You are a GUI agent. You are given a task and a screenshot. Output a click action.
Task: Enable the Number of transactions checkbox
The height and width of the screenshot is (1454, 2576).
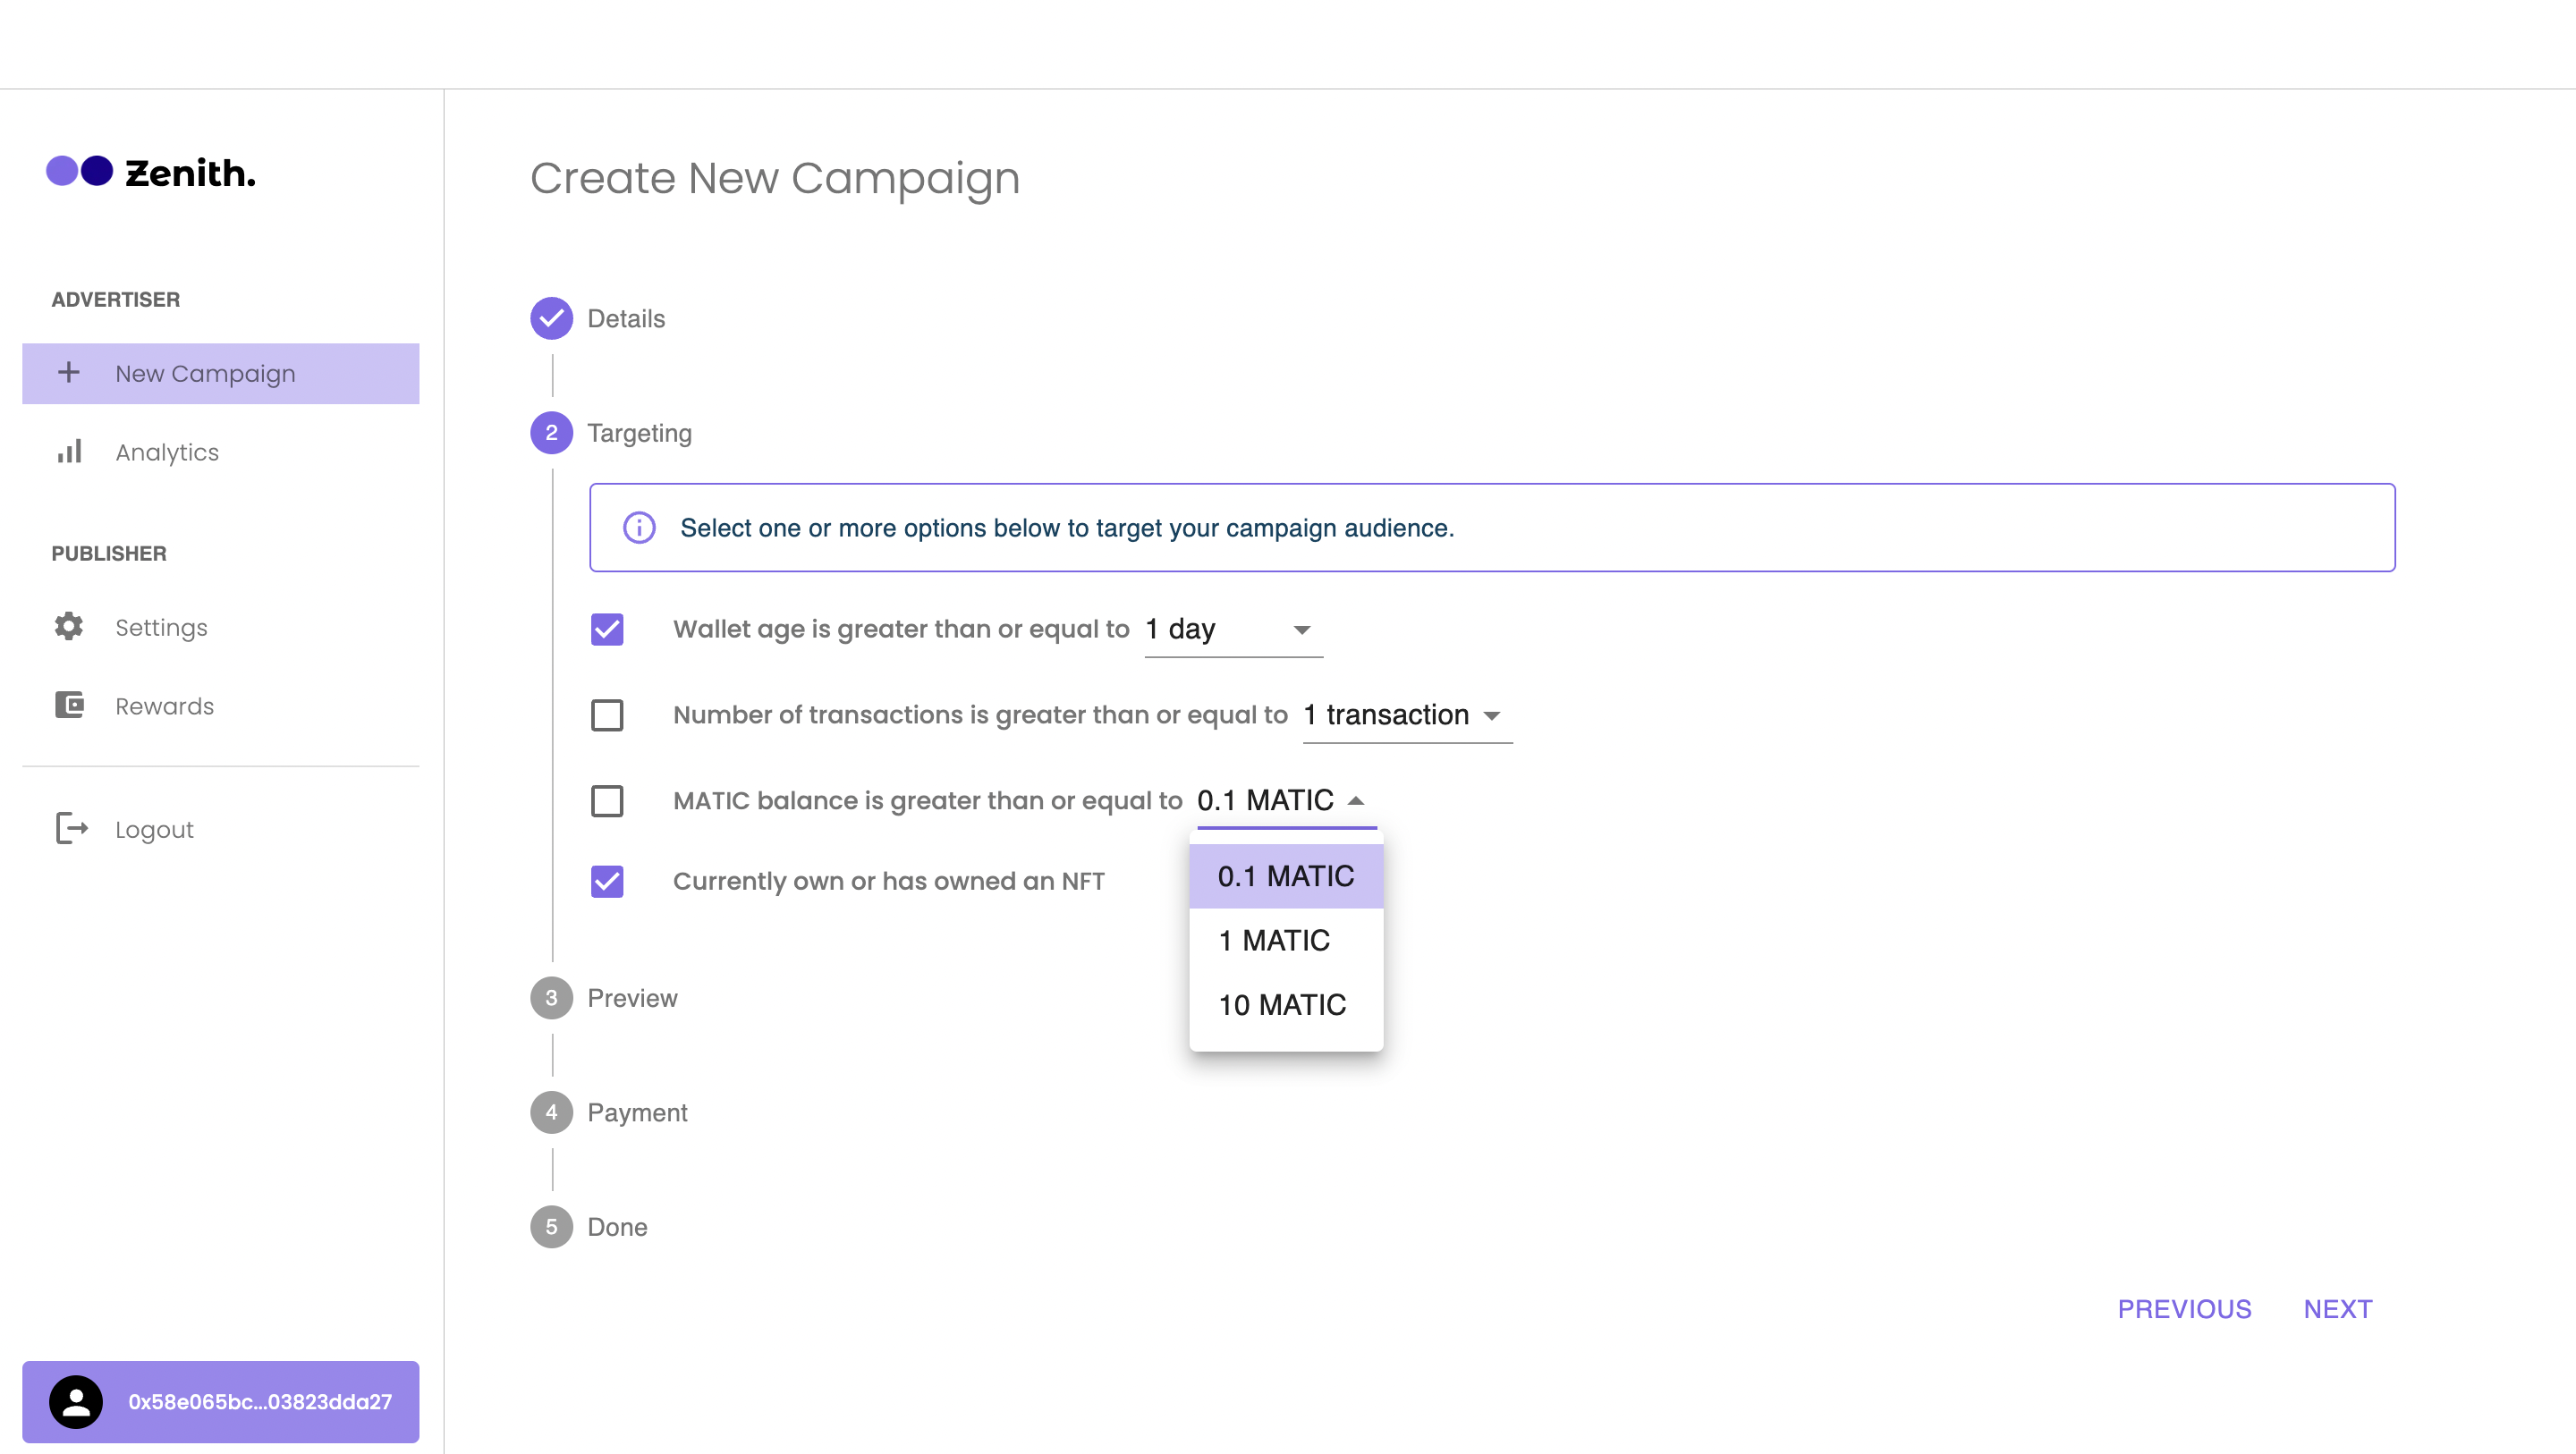tap(607, 715)
